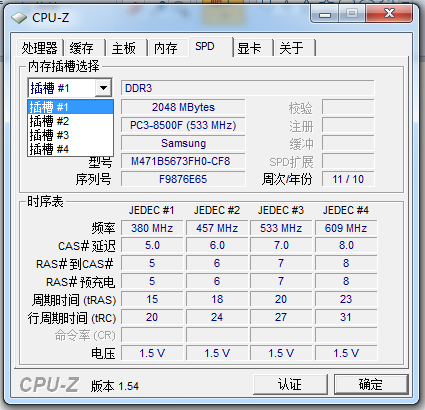Click the JEDEC #1 column header

pyautogui.click(x=152, y=210)
